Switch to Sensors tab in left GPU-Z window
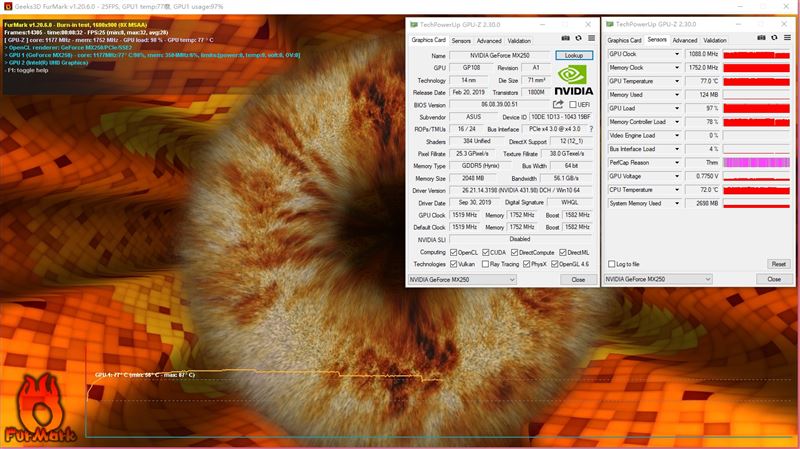 (x=461, y=41)
